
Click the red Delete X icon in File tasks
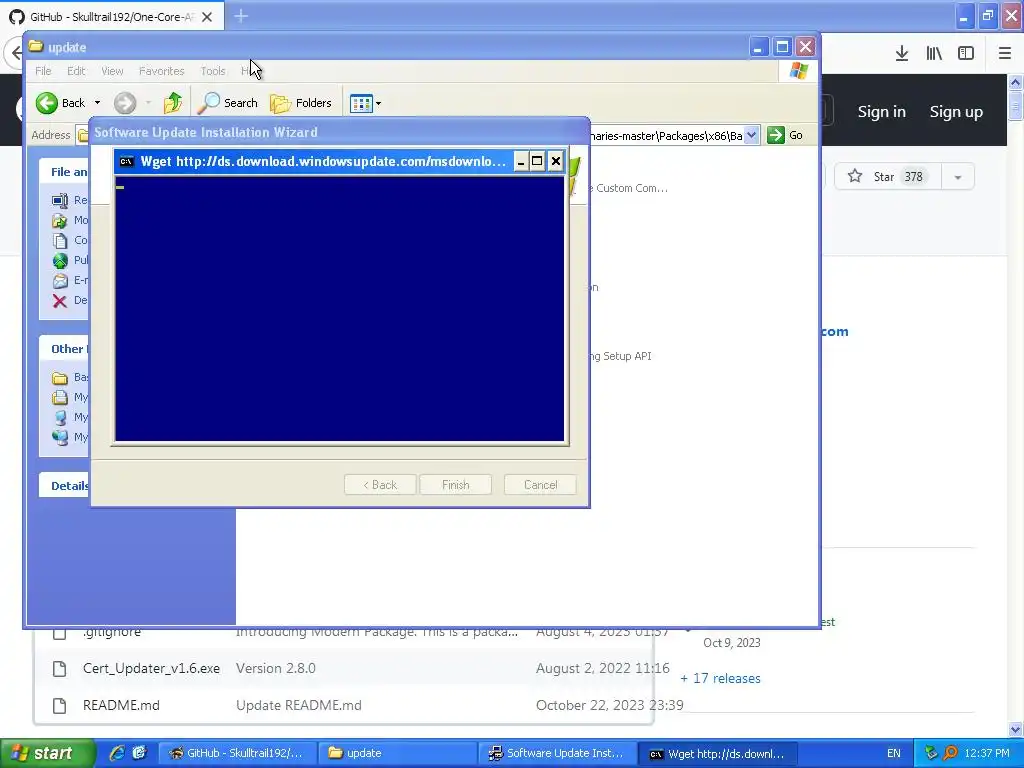pyautogui.click(x=60, y=300)
